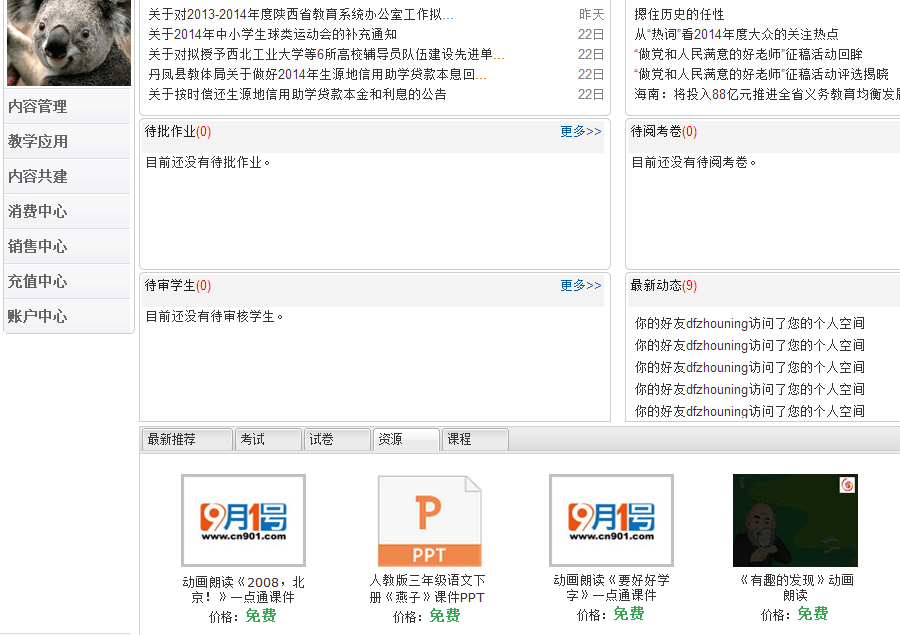Click the koala profile avatar image
This screenshot has height=635, width=900.
[68, 42]
